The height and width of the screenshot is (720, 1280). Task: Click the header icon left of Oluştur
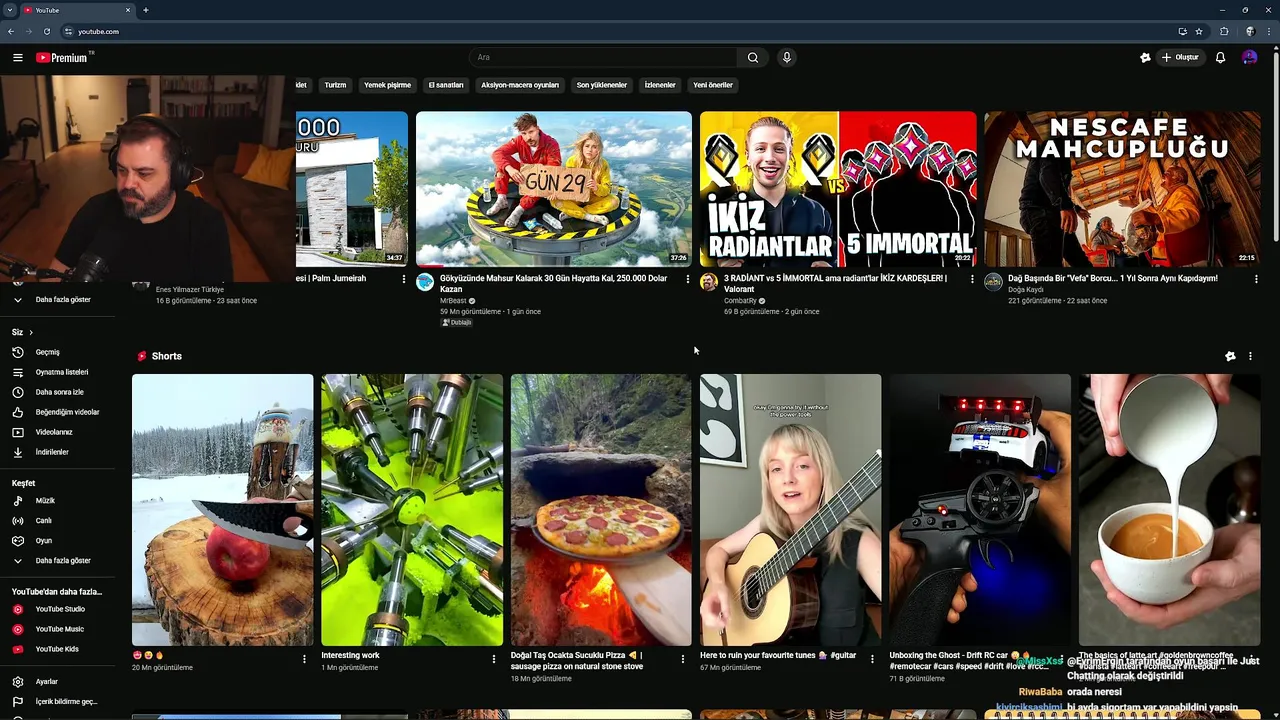(1145, 58)
